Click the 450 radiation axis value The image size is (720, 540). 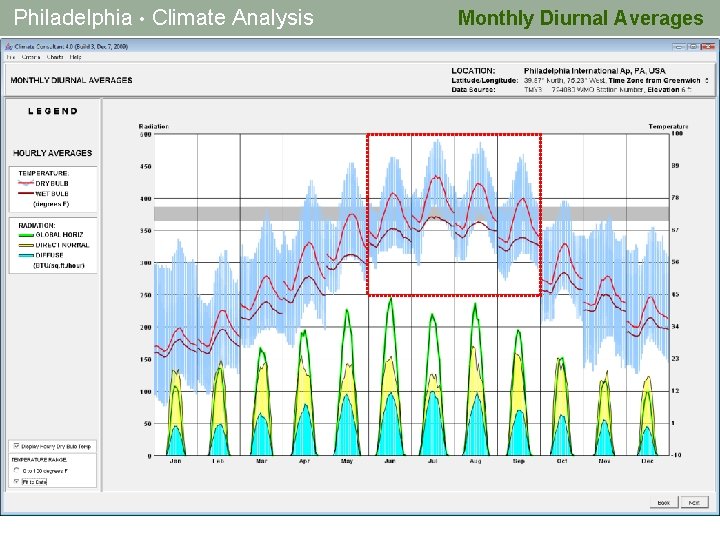146,166
